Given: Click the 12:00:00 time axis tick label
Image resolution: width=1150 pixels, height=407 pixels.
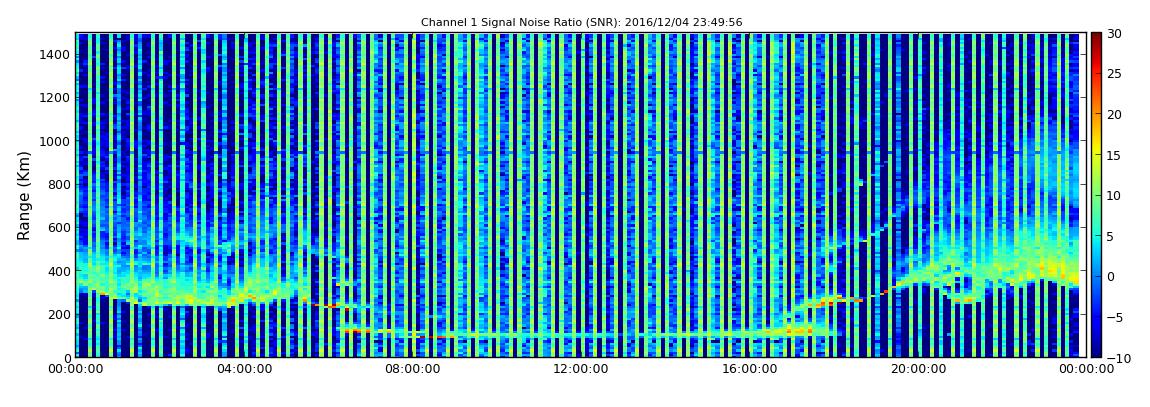Looking at the screenshot, I should pyautogui.click(x=580, y=370).
